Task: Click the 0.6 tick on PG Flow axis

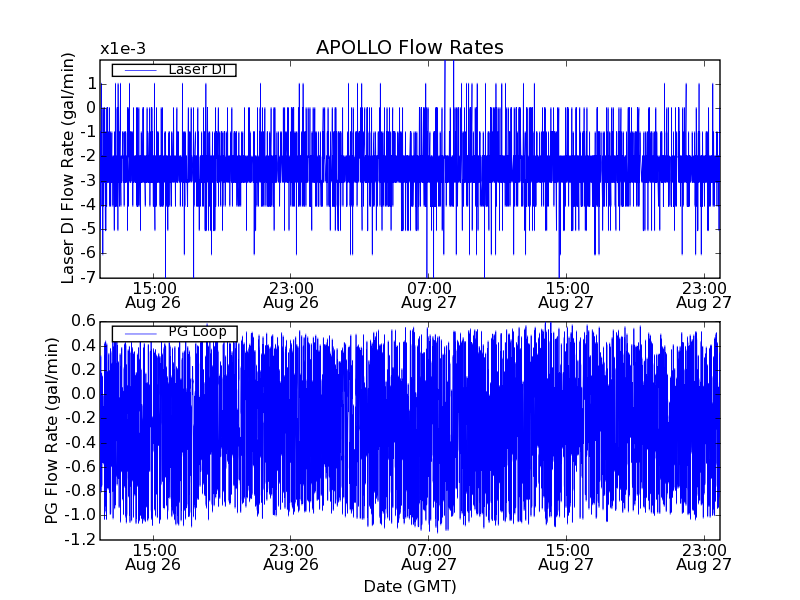Action: [x=82, y=321]
